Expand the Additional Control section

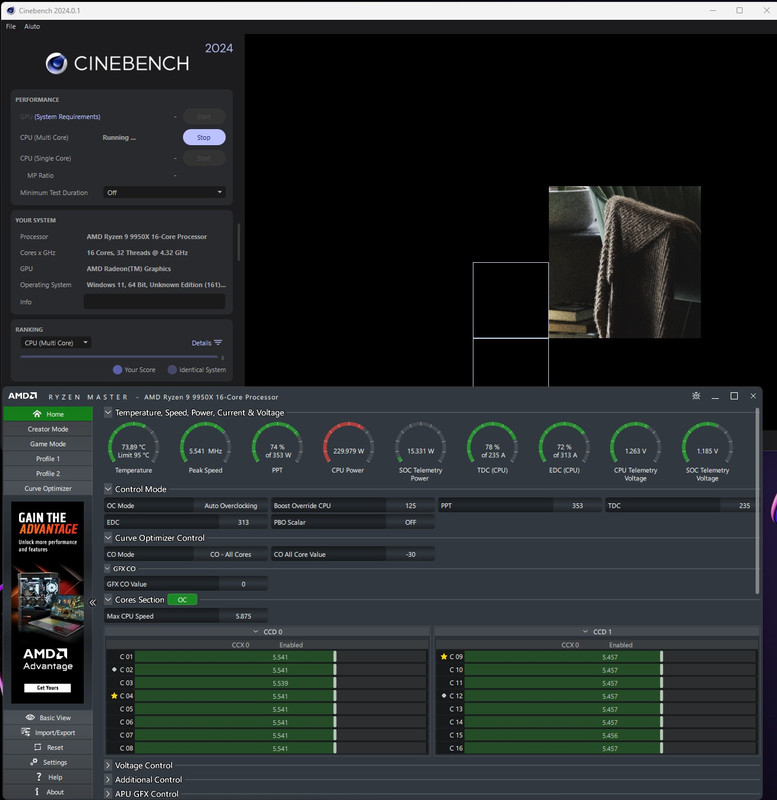tap(108, 780)
